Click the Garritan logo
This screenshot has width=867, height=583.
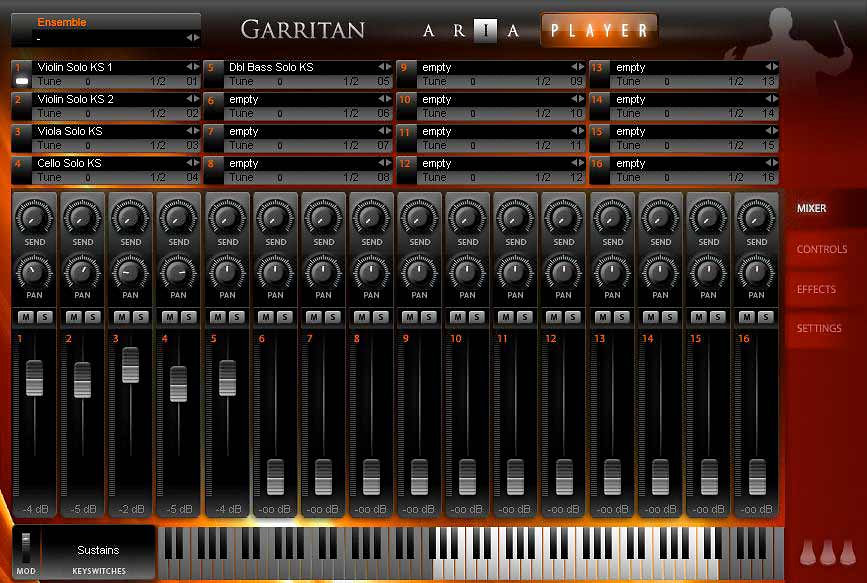pos(302,30)
